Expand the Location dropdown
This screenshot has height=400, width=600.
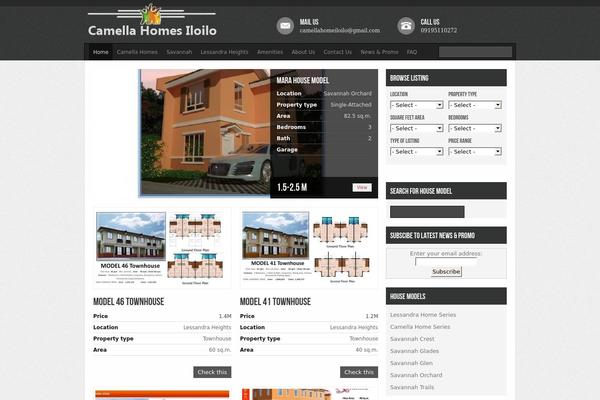416,105
